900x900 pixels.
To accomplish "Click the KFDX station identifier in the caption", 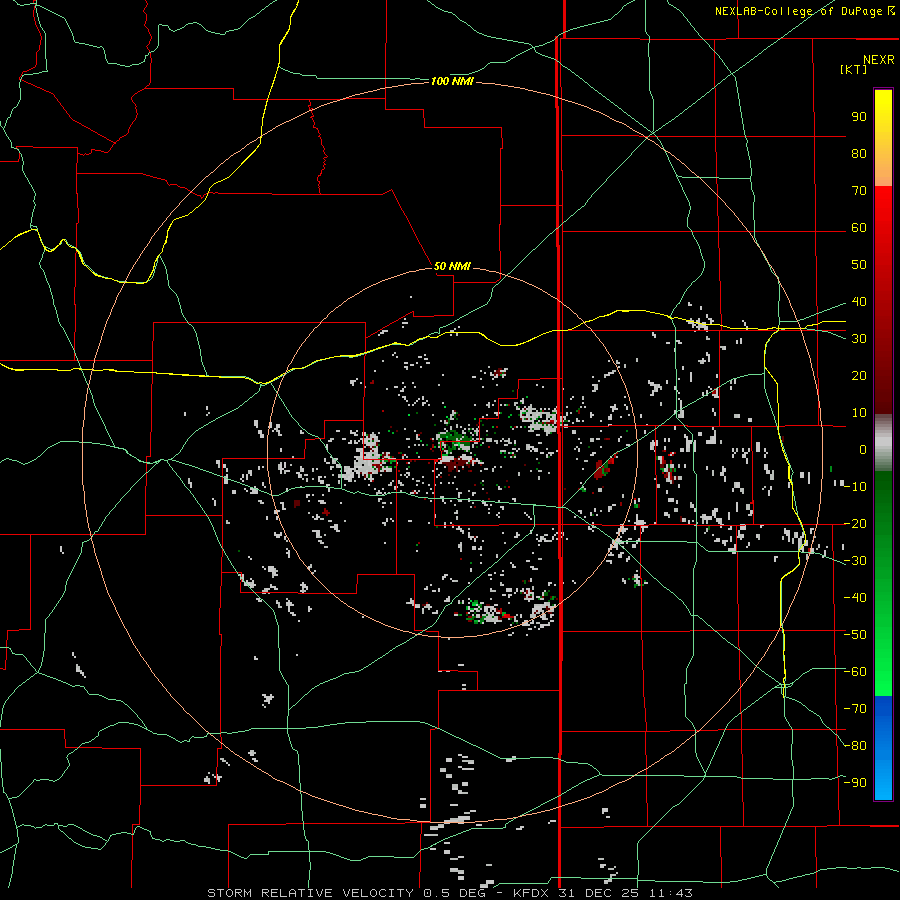I will click(531, 893).
